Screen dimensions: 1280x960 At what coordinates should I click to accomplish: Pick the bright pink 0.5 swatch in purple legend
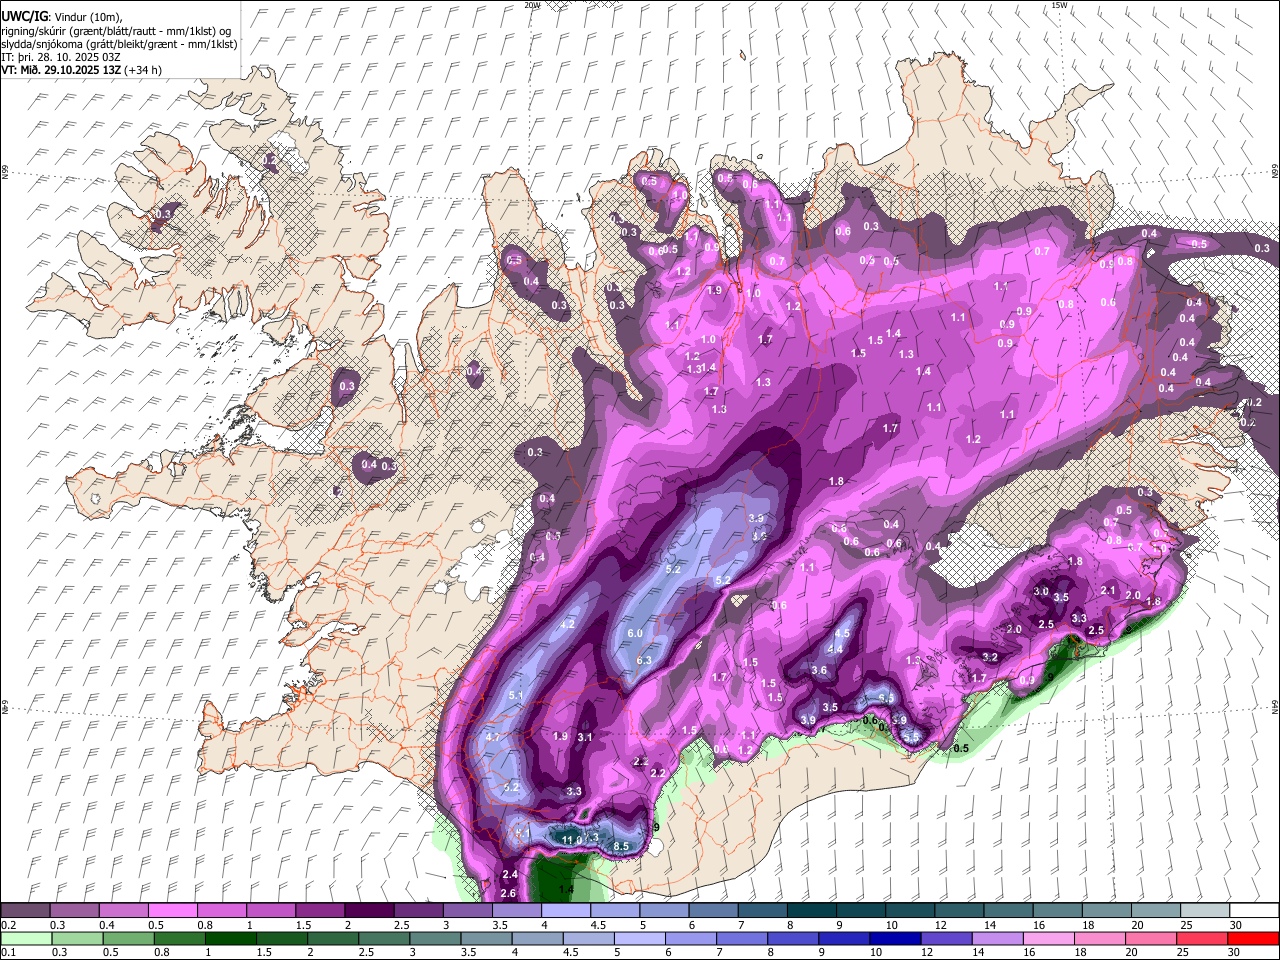[x=172, y=911]
